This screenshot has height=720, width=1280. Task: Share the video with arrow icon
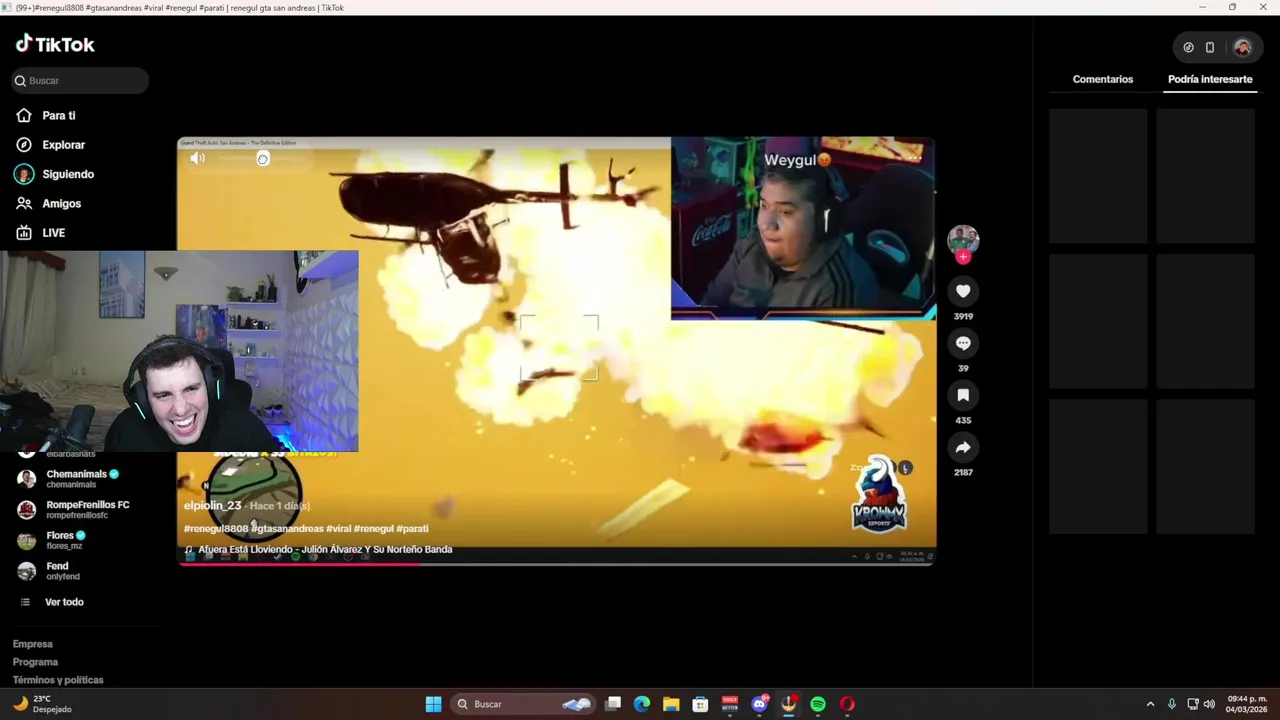coord(963,447)
